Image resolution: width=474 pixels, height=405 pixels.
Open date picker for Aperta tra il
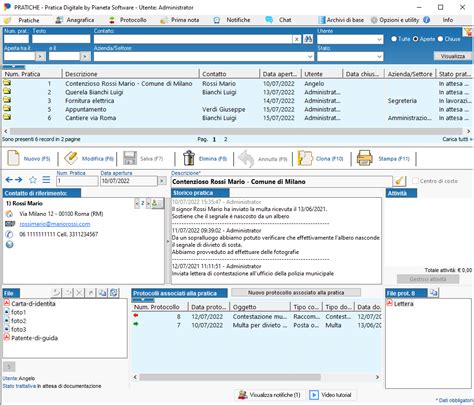click(40, 56)
